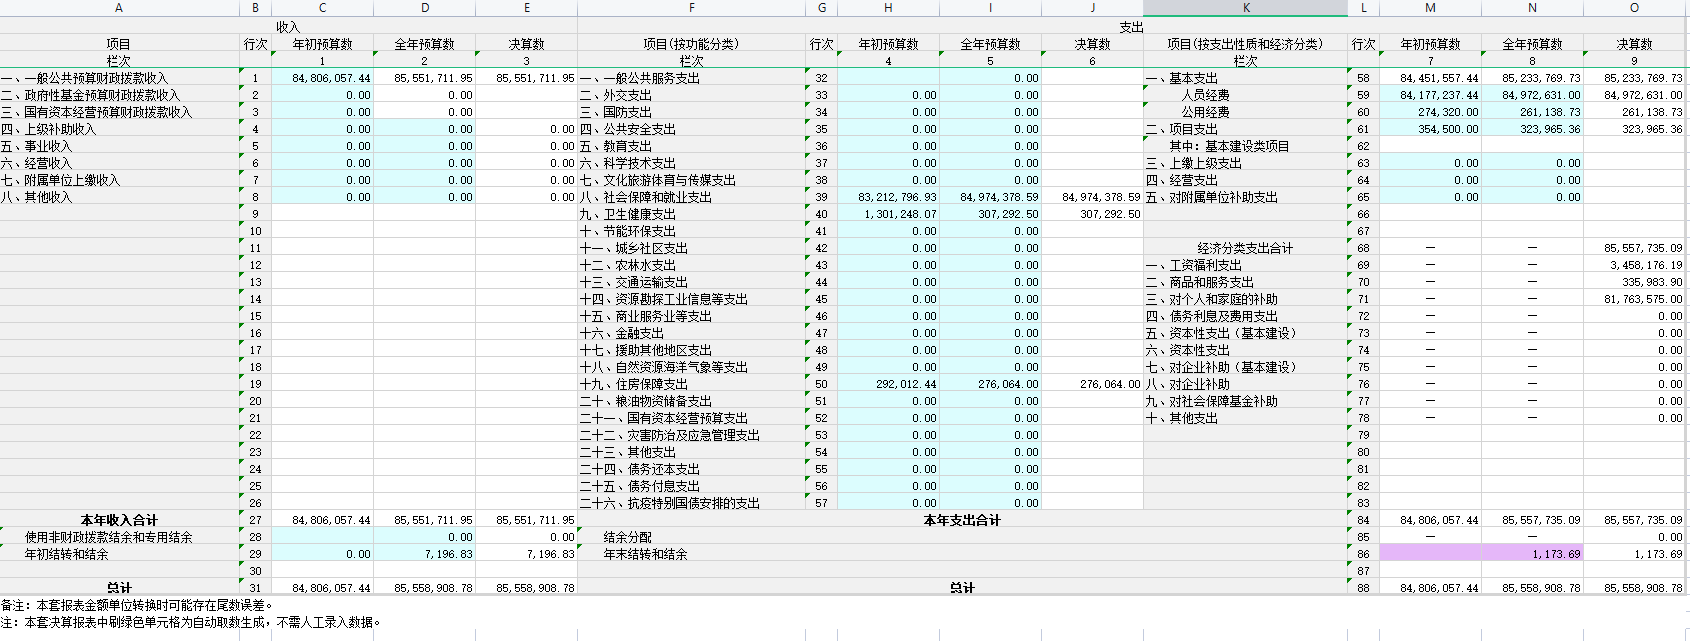Select '一、工资福利支出' cell
This screenshot has height=641, width=1690.
[1194, 265]
